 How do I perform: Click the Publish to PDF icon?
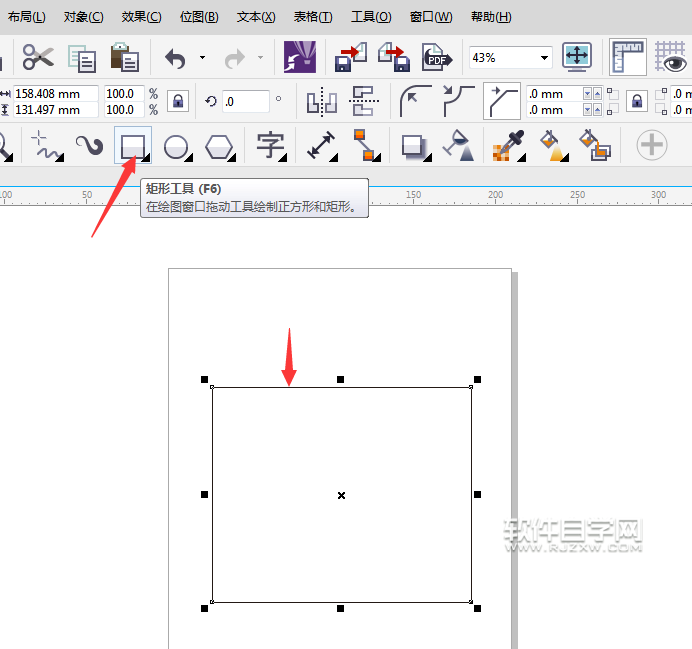click(437, 57)
